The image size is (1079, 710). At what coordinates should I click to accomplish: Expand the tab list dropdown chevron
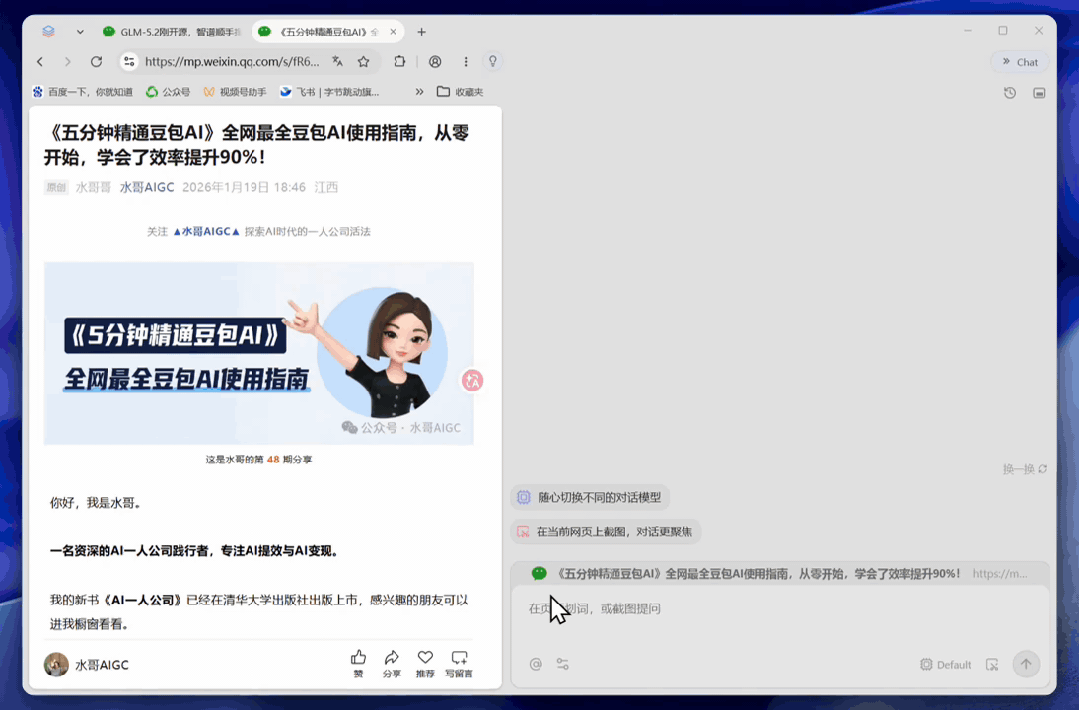coord(80,32)
